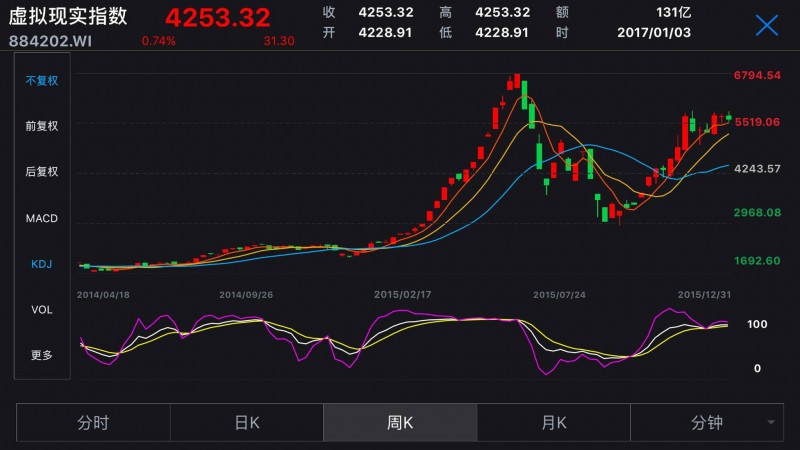
Task: Click the 2015/07/24 date axis label
Action: (x=559, y=295)
